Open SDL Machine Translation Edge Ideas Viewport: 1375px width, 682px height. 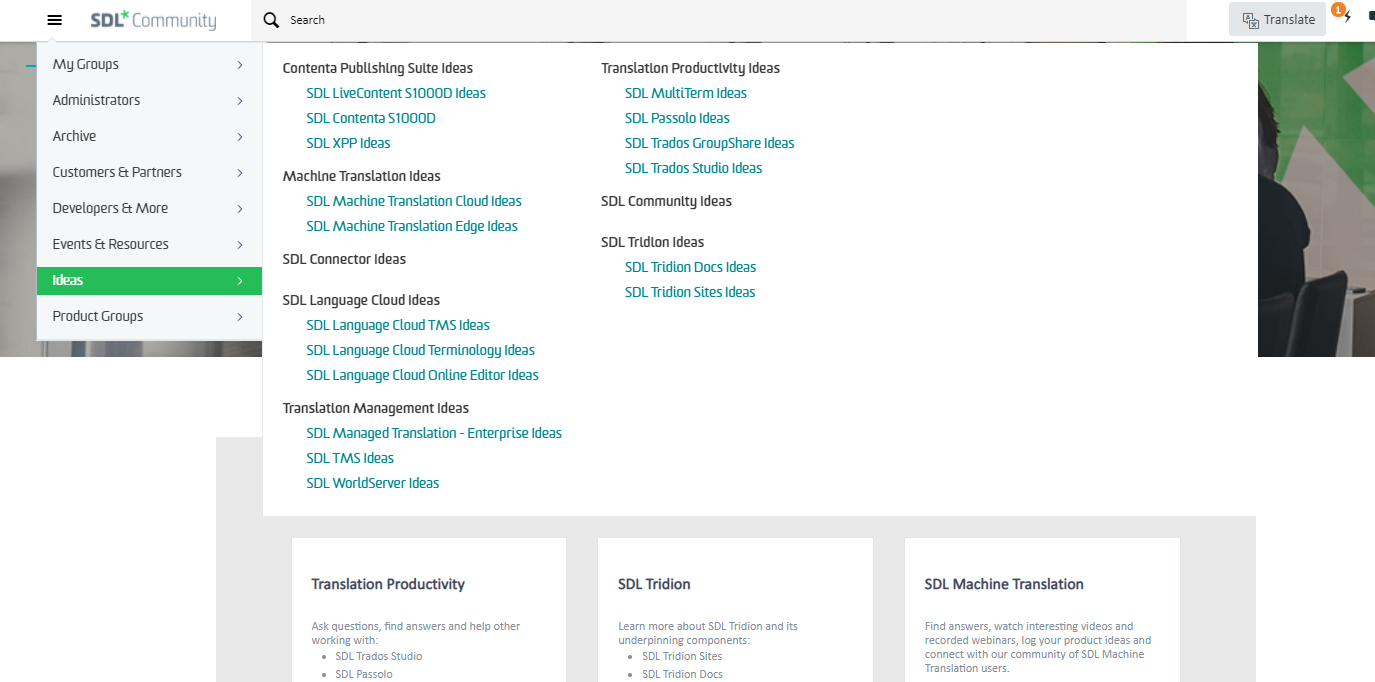[412, 226]
